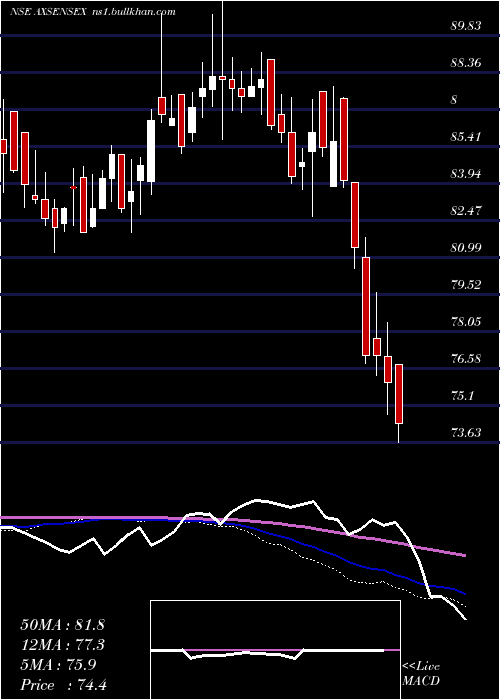Click the MACD mini chart panel
Screen dimensions: 500x700
pos(275,650)
